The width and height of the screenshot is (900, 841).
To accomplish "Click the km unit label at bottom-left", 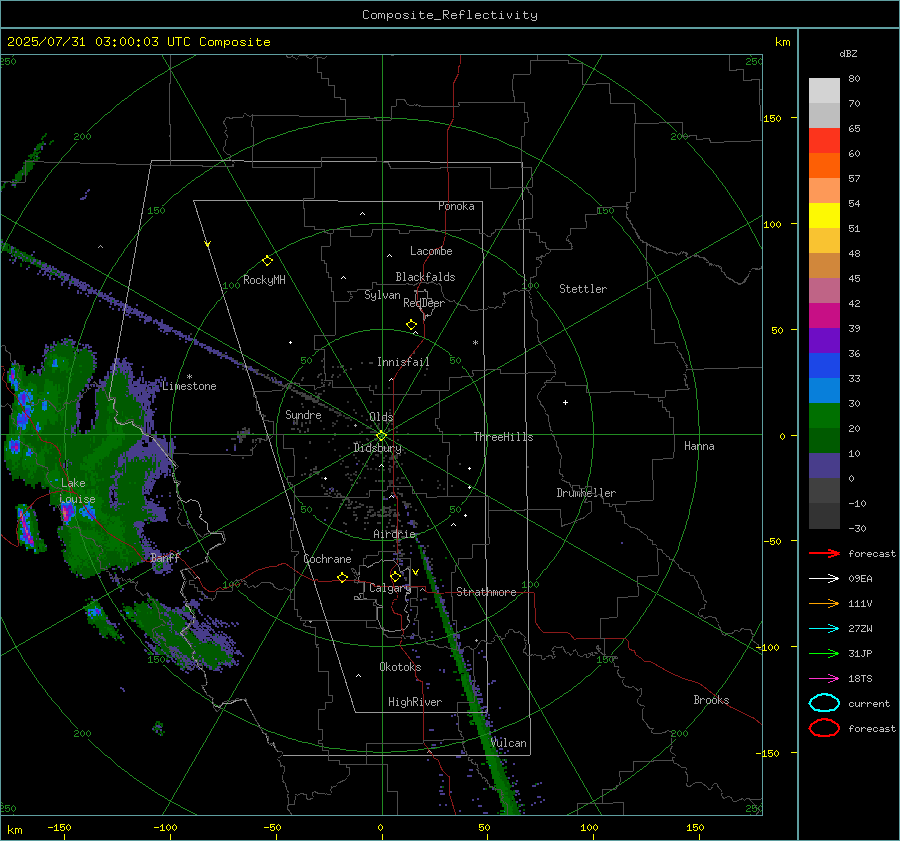I will point(14,830).
